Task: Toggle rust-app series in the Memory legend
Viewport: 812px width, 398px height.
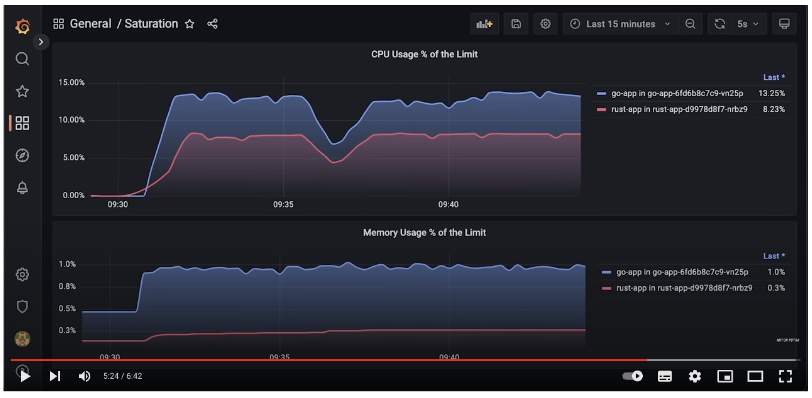Action: coord(684,288)
